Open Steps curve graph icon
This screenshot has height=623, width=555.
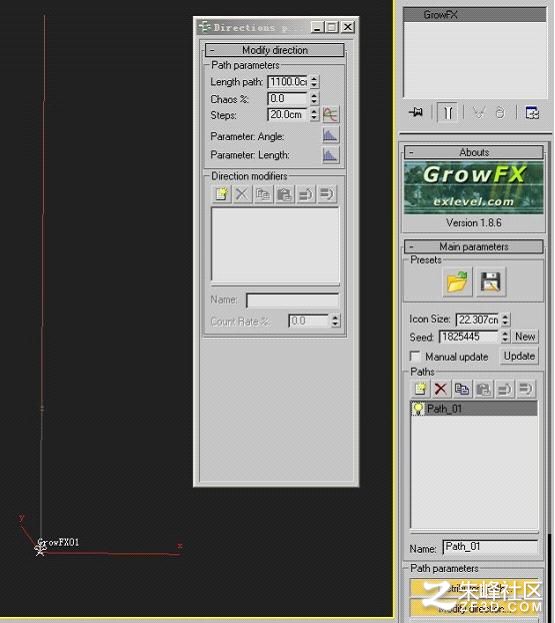(330, 114)
